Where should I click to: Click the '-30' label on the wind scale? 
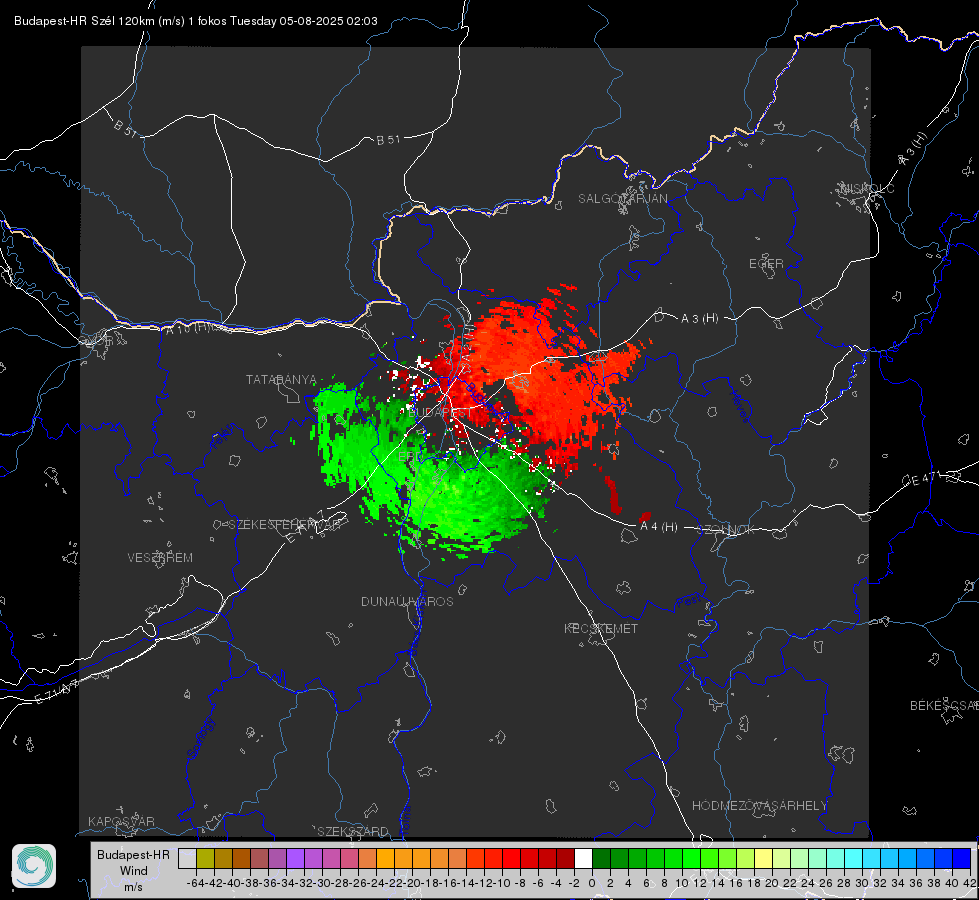pyautogui.click(x=323, y=883)
